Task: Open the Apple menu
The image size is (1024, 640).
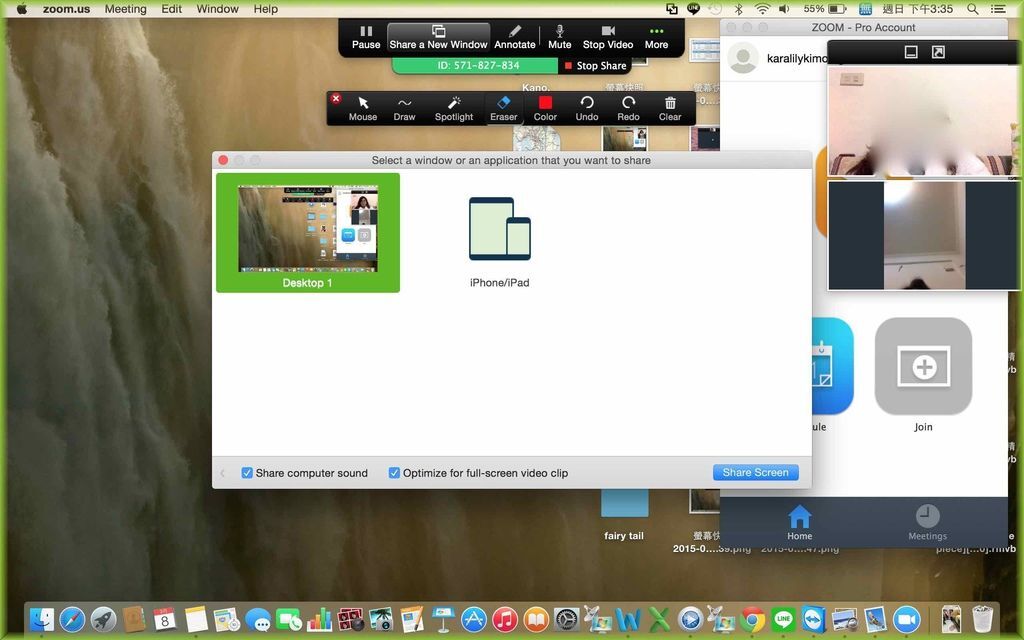Action: [x=21, y=9]
